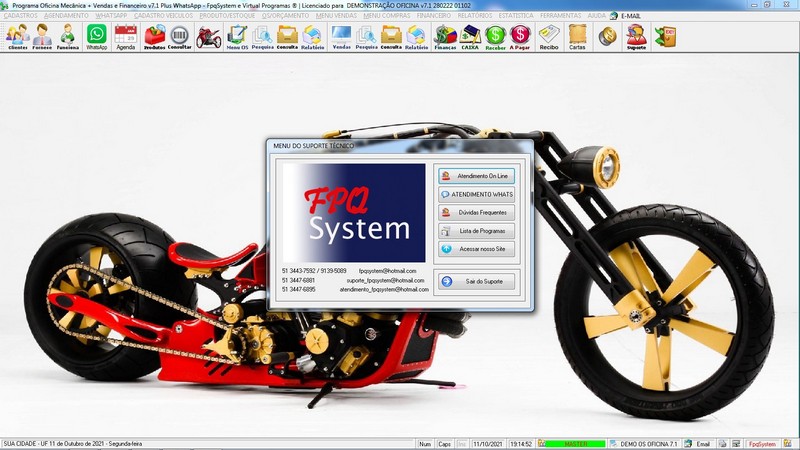This screenshot has width=800, height=450.
Task: Open the AJUDA menu
Action: (x=596, y=16)
